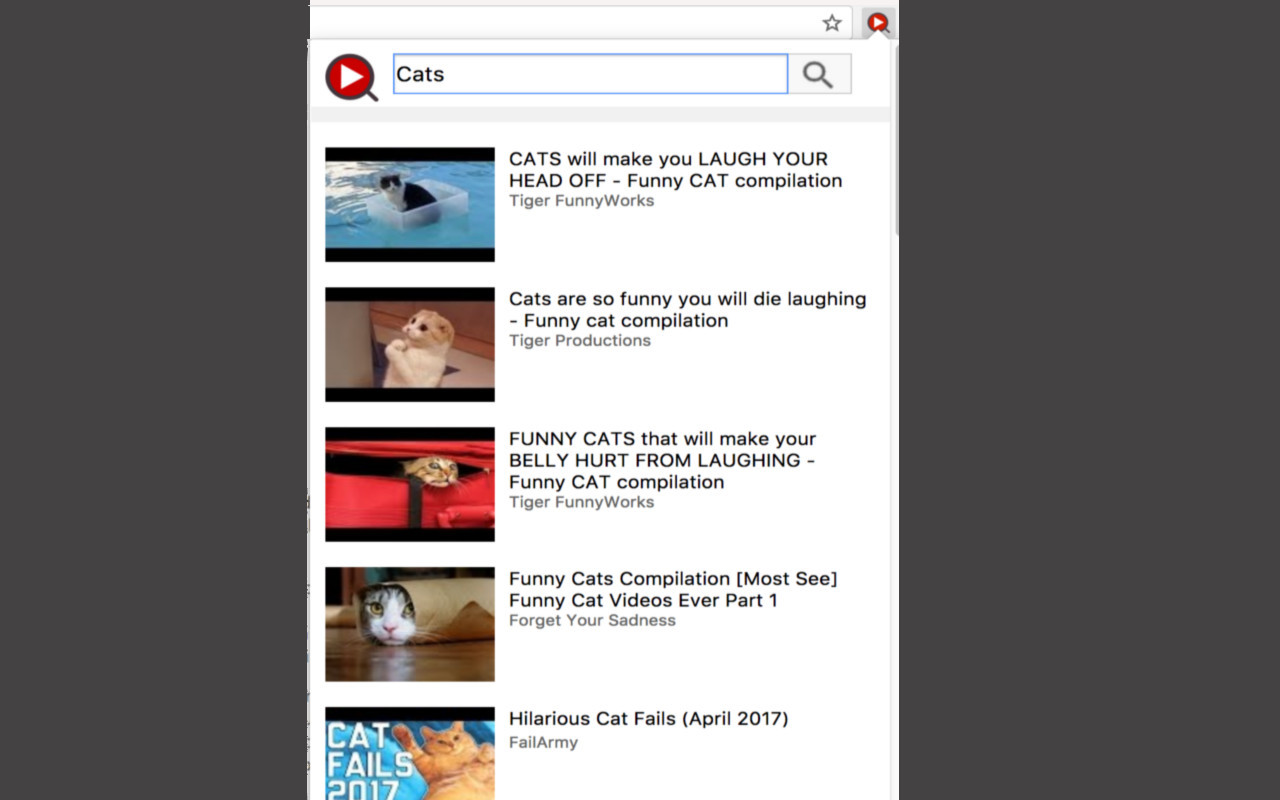Click the Tiger Productions channel name
Viewport: 1280px width, 800px height.
tap(579, 341)
